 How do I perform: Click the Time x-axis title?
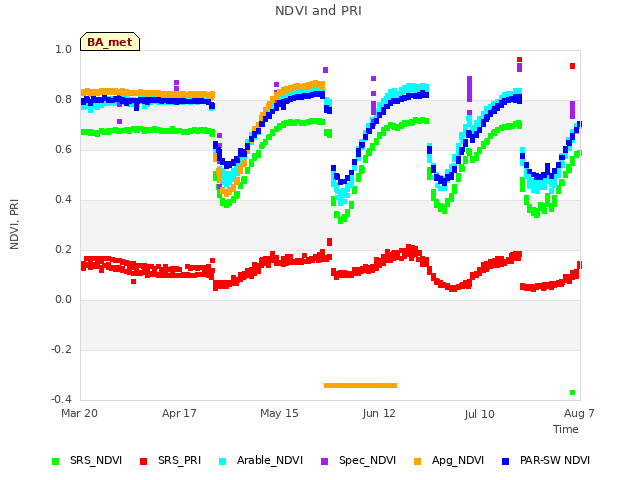(x=566, y=429)
